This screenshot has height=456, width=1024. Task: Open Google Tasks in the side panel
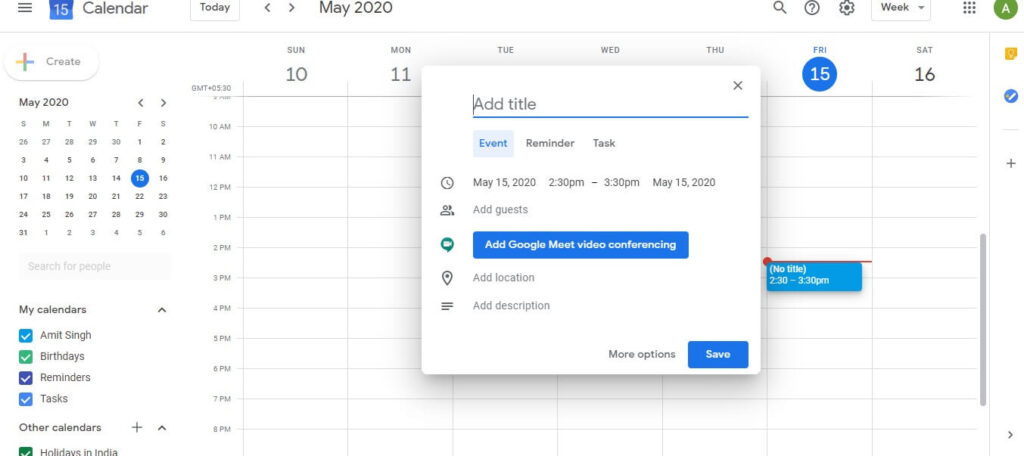pos(1010,96)
